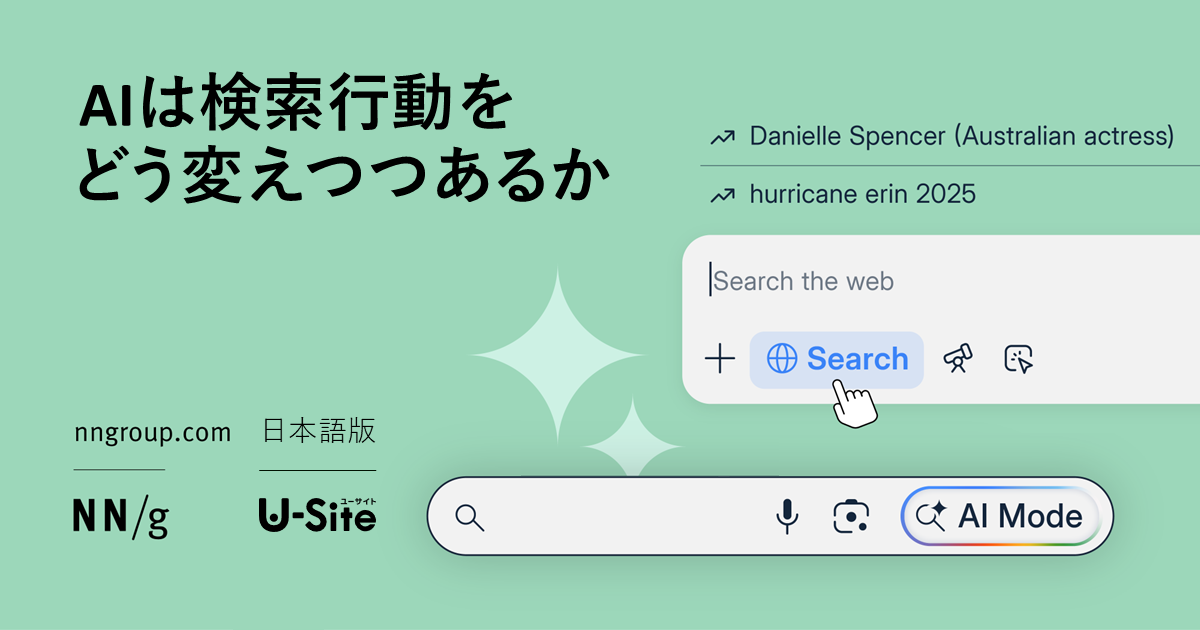The width and height of the screenshot is (1200, 630).
Task: Click the AI Mode button
Action: point(1001,516)
